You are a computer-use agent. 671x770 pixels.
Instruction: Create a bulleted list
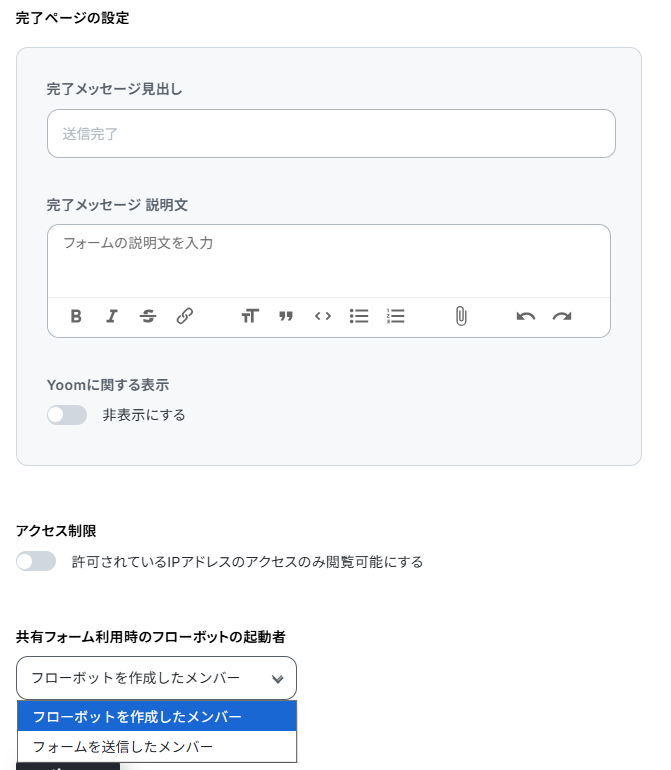coord(359,316)
